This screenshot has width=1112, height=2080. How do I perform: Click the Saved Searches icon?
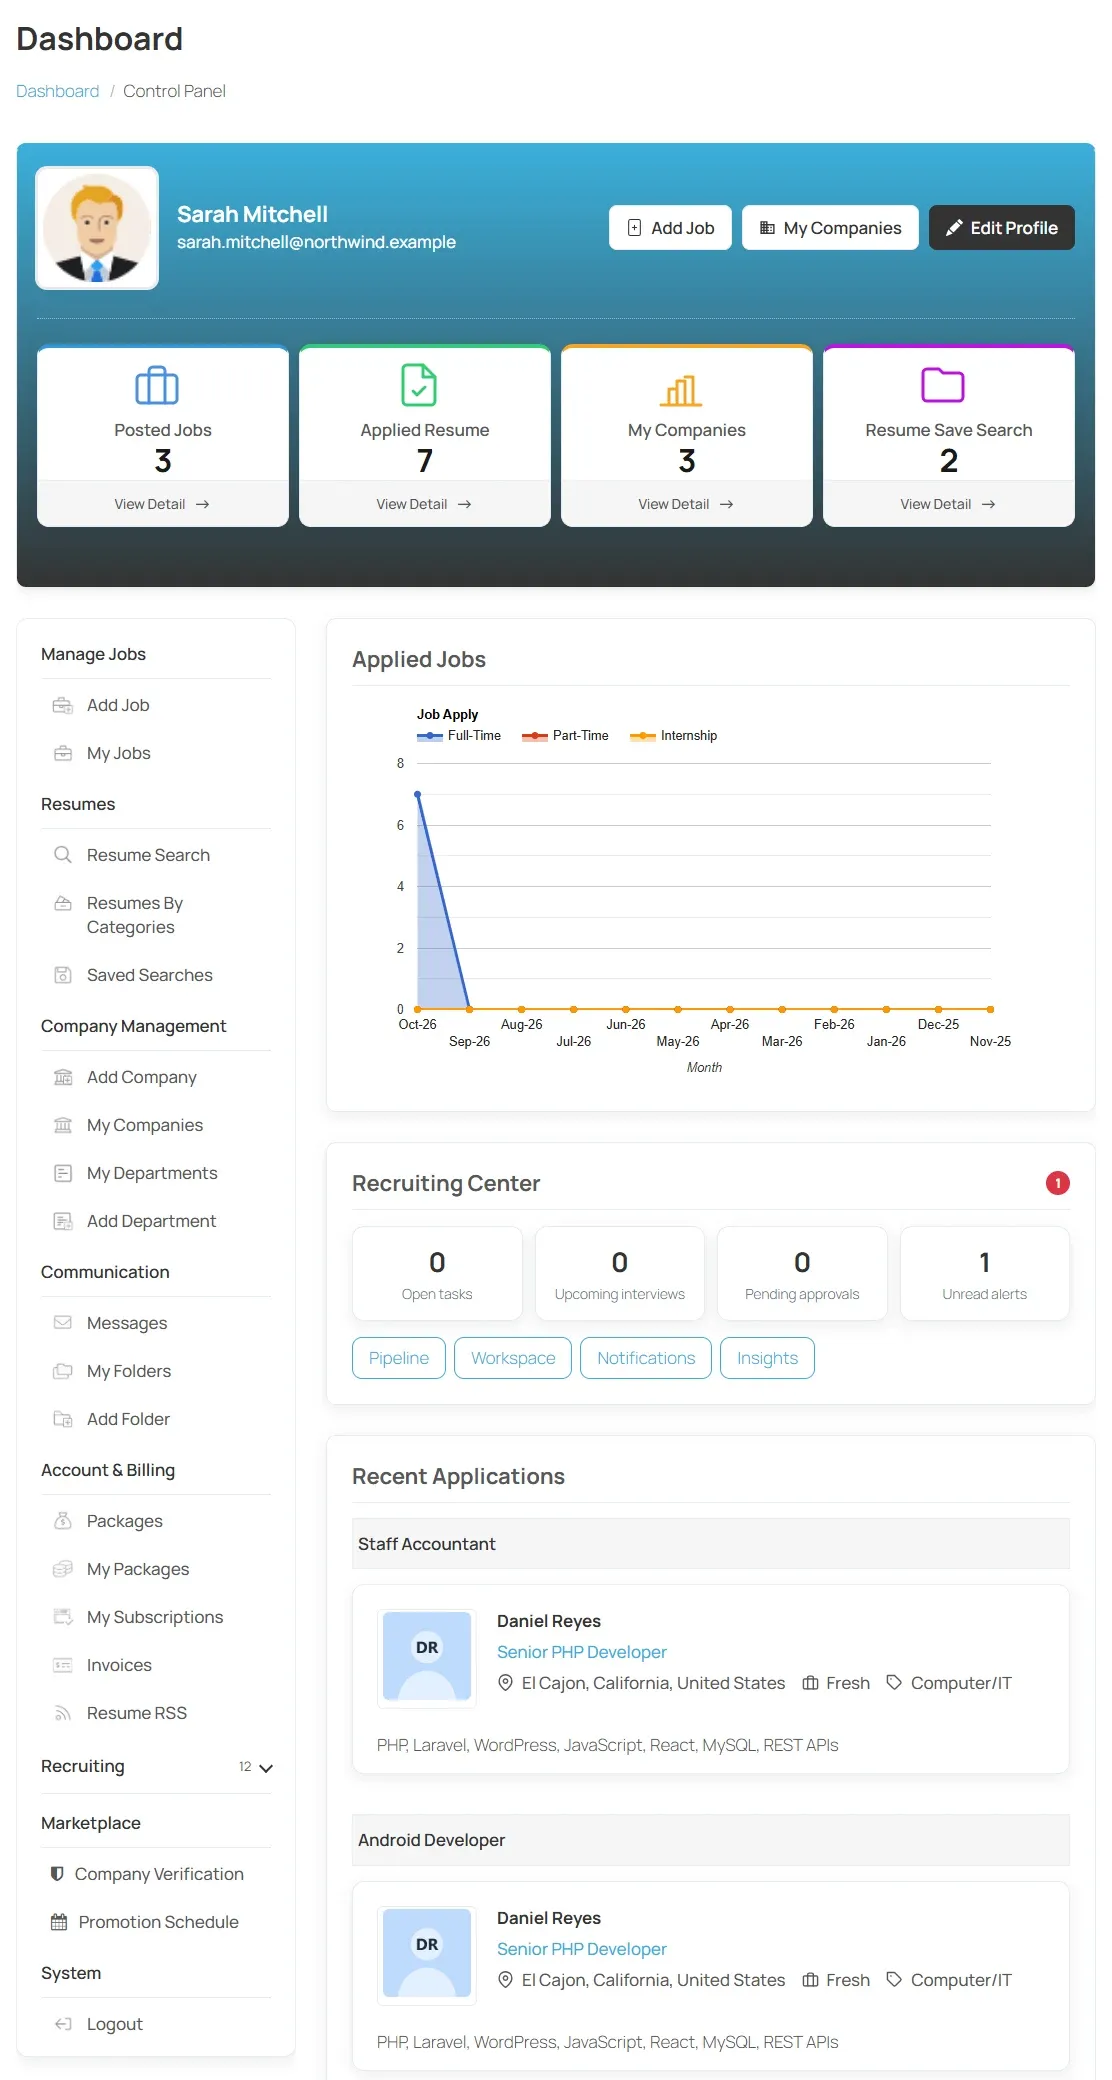[x=63, y=975]
